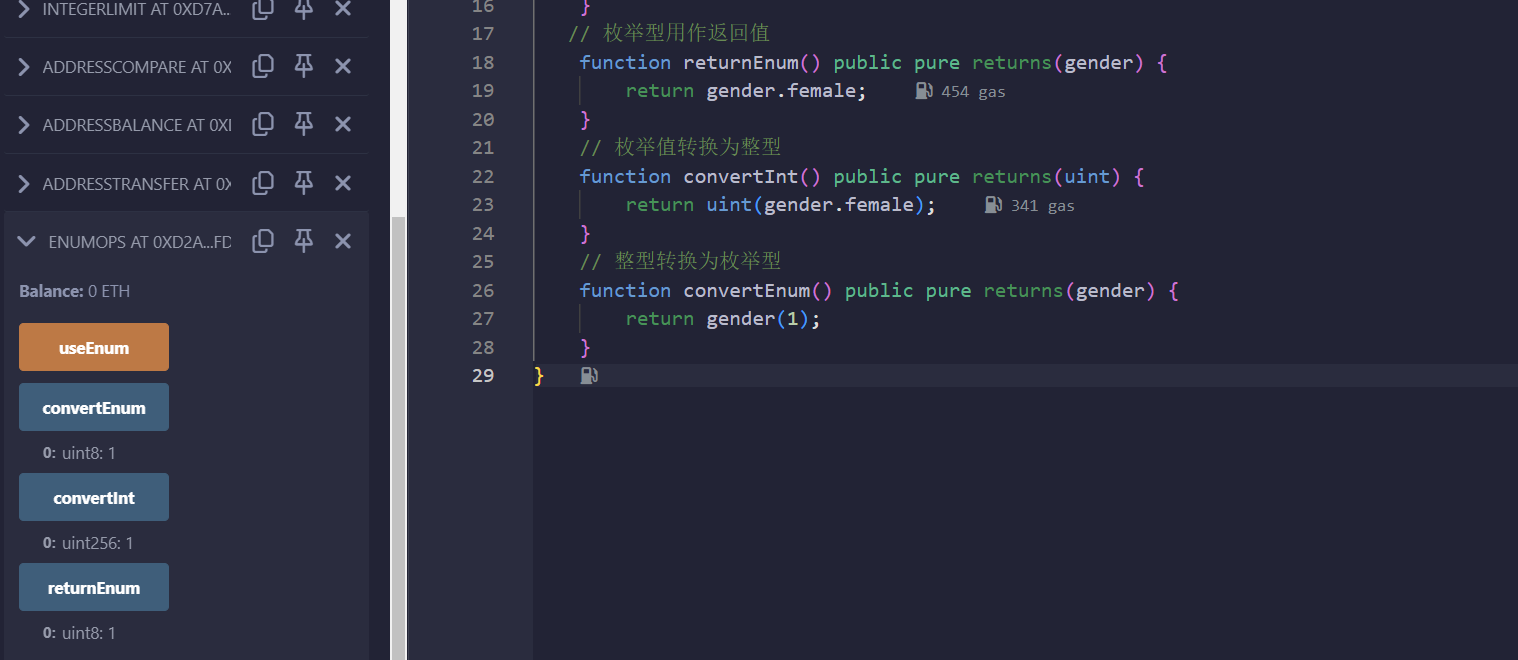1518x660 pixels.
Task: Pin the ADDRESSCOMPARE deployed contract
Action: [303, 67]
